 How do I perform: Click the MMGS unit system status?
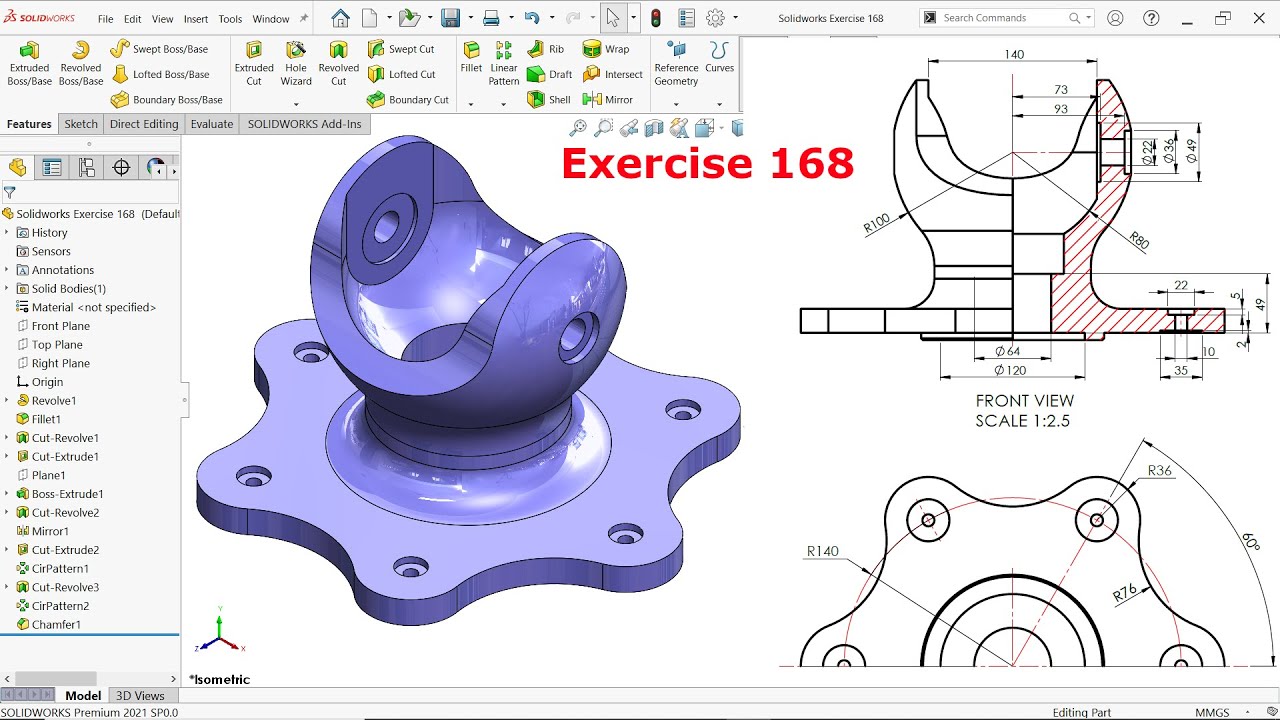[1213, 712]
